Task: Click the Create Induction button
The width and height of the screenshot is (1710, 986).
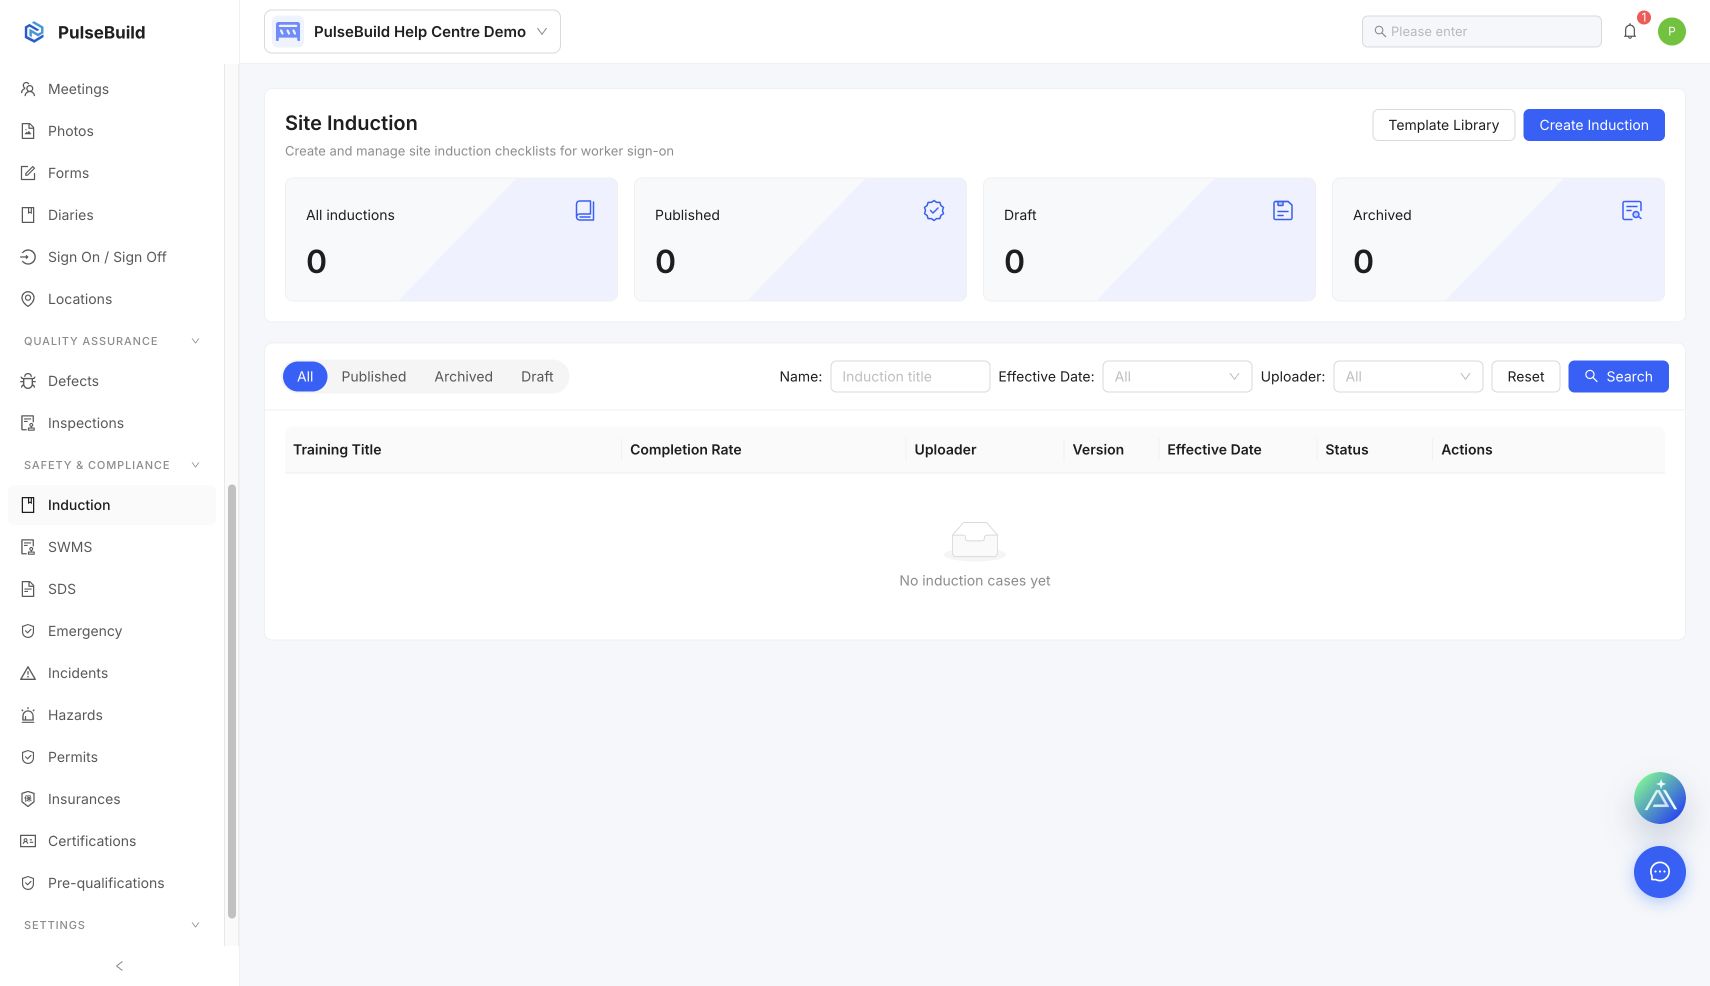Action: point(1594,125)
